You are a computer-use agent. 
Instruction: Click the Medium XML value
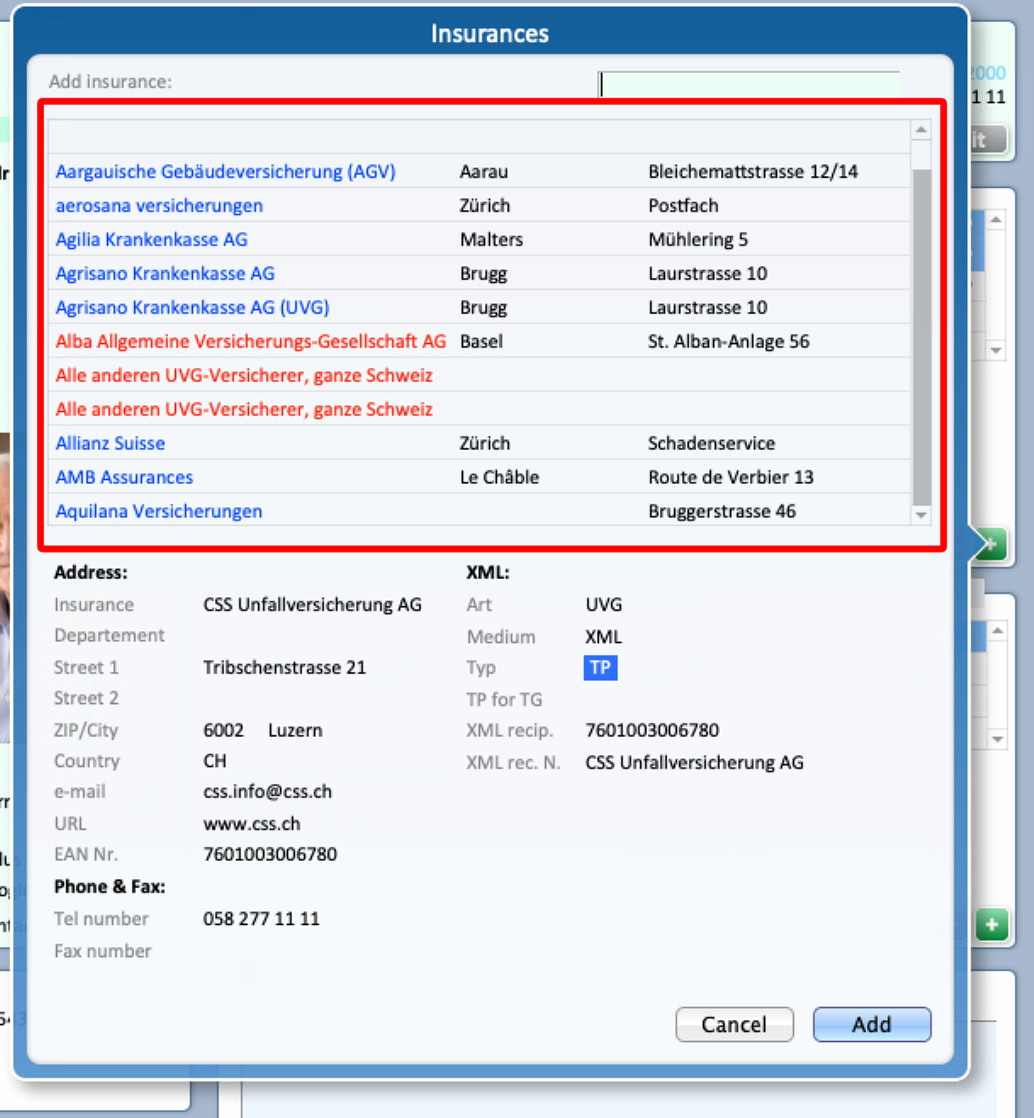point(603,637)
